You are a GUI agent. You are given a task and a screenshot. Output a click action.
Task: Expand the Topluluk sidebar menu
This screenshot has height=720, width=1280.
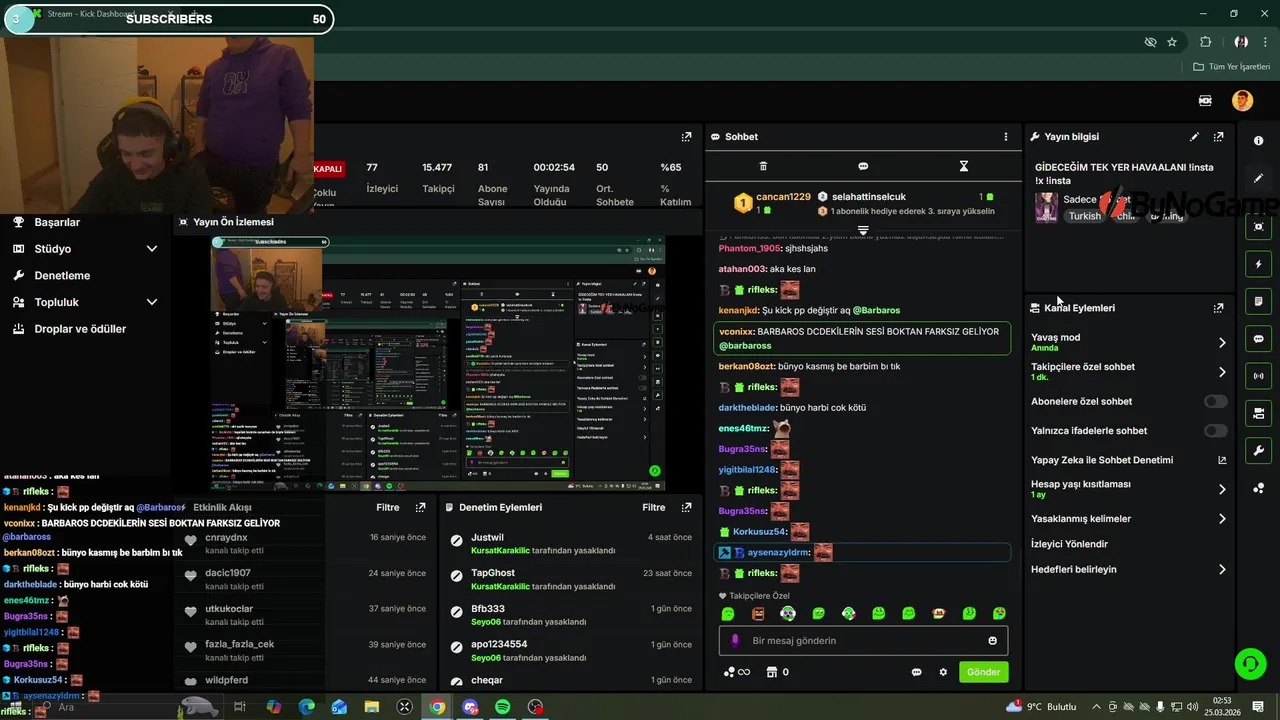(x=152, y=302)
